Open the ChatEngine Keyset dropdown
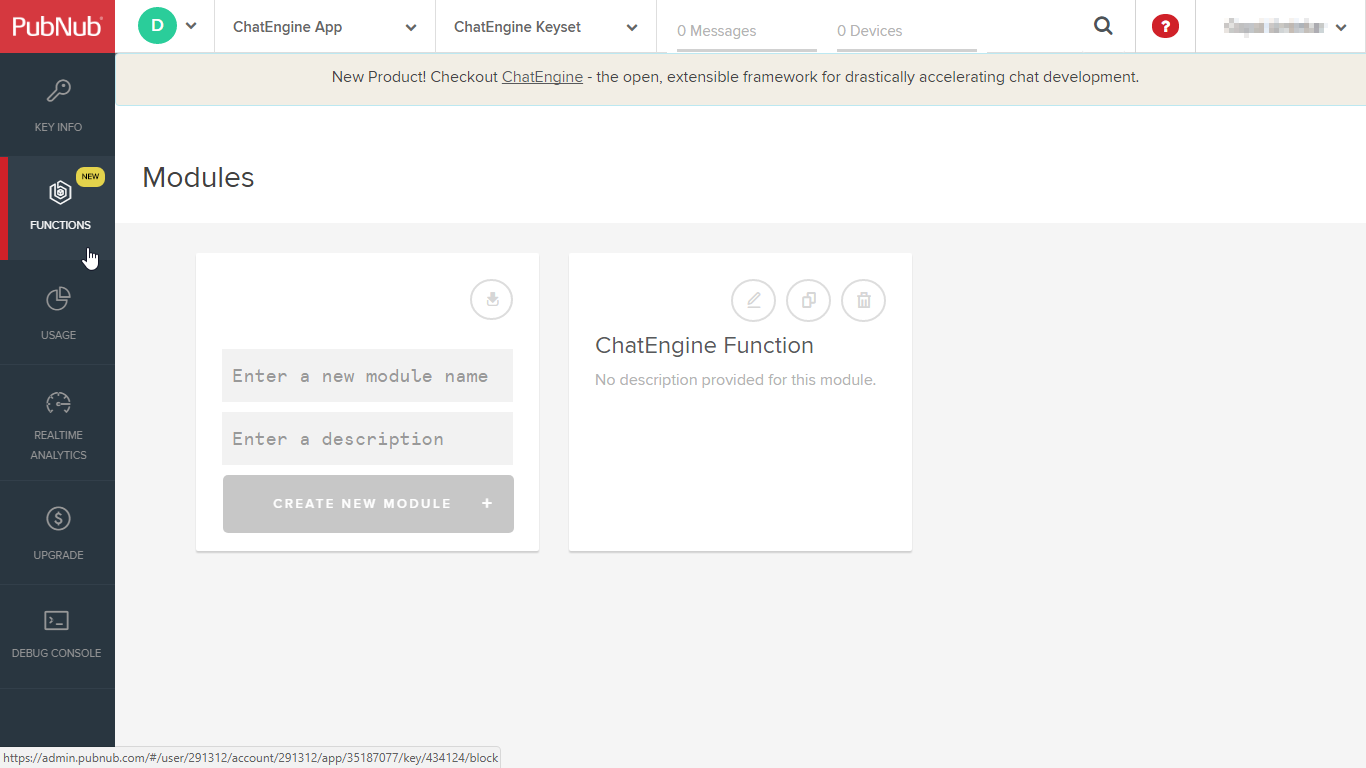Screen dimensions: 1366x768 click(x=546, y=27)
